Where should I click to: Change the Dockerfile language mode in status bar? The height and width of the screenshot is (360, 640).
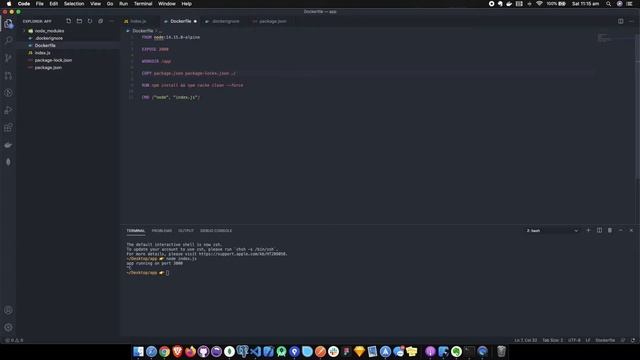click(x=605, y=340)
